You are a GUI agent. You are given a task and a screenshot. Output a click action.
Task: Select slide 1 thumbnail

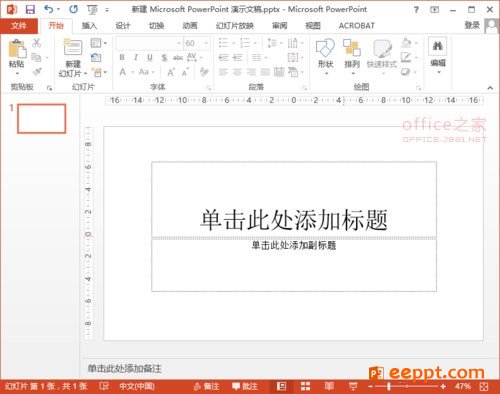pos(42,119)
